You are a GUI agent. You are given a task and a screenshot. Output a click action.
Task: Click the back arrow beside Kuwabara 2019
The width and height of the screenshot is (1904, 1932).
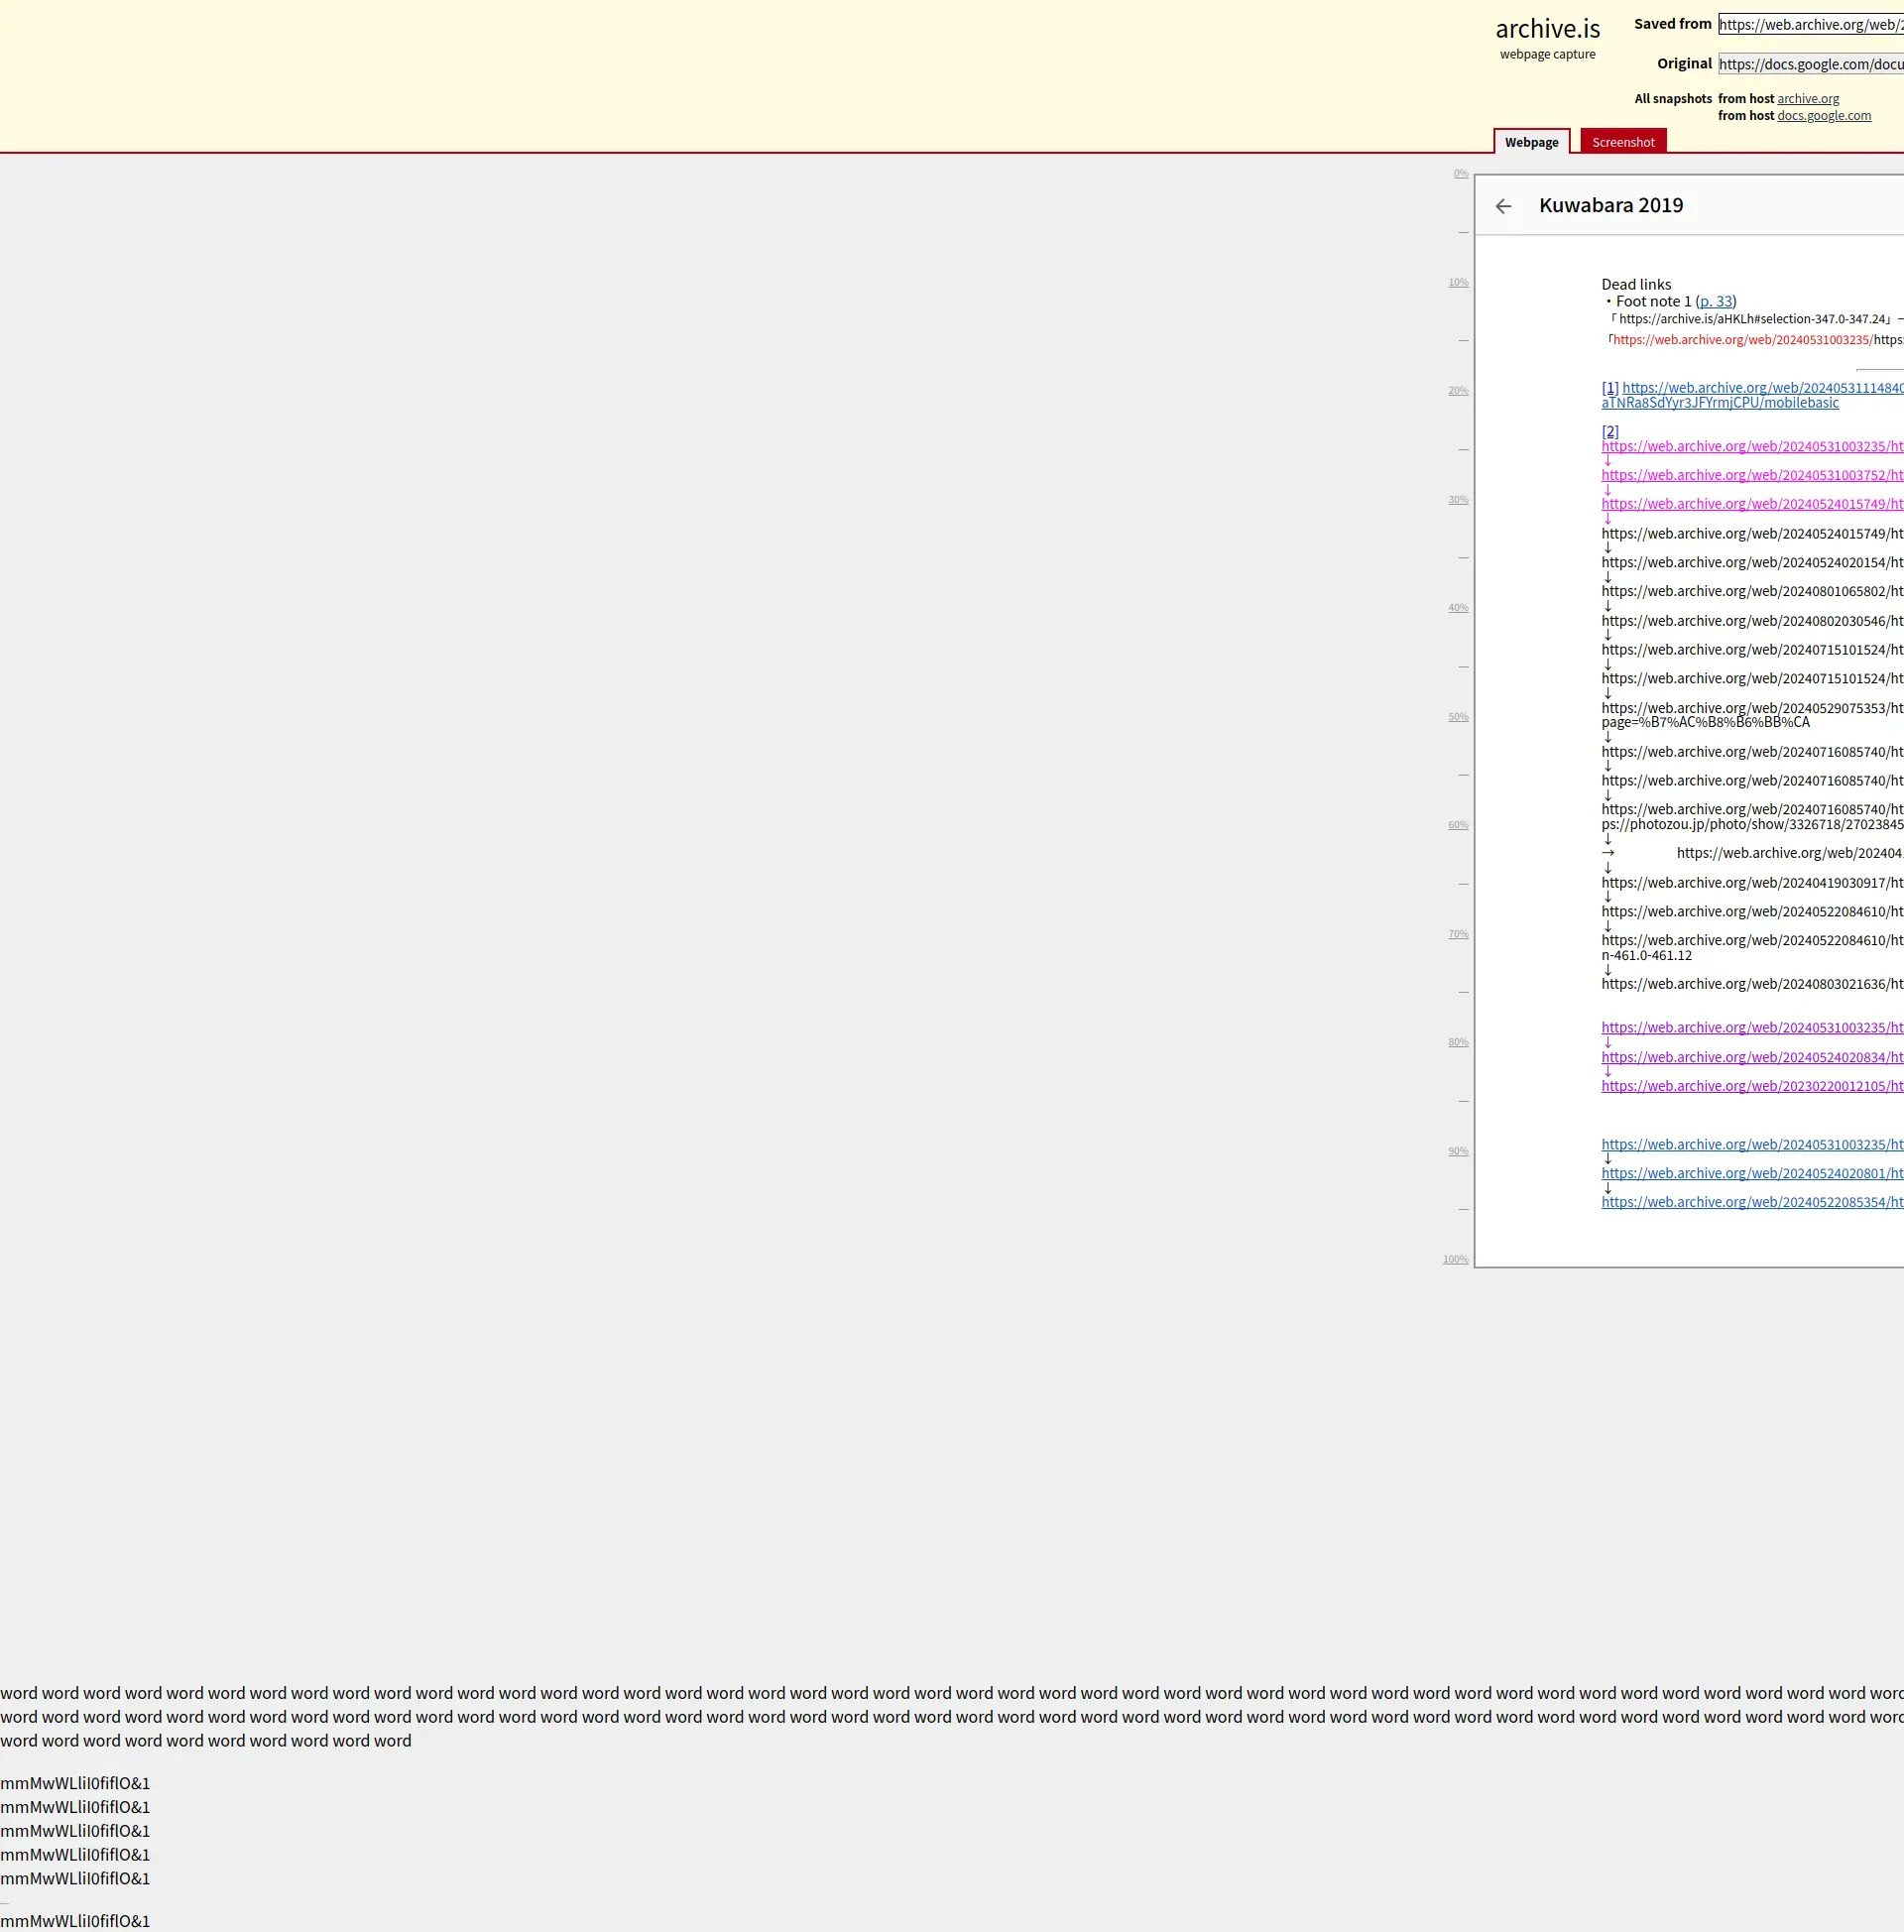(x=1503, y=206)
